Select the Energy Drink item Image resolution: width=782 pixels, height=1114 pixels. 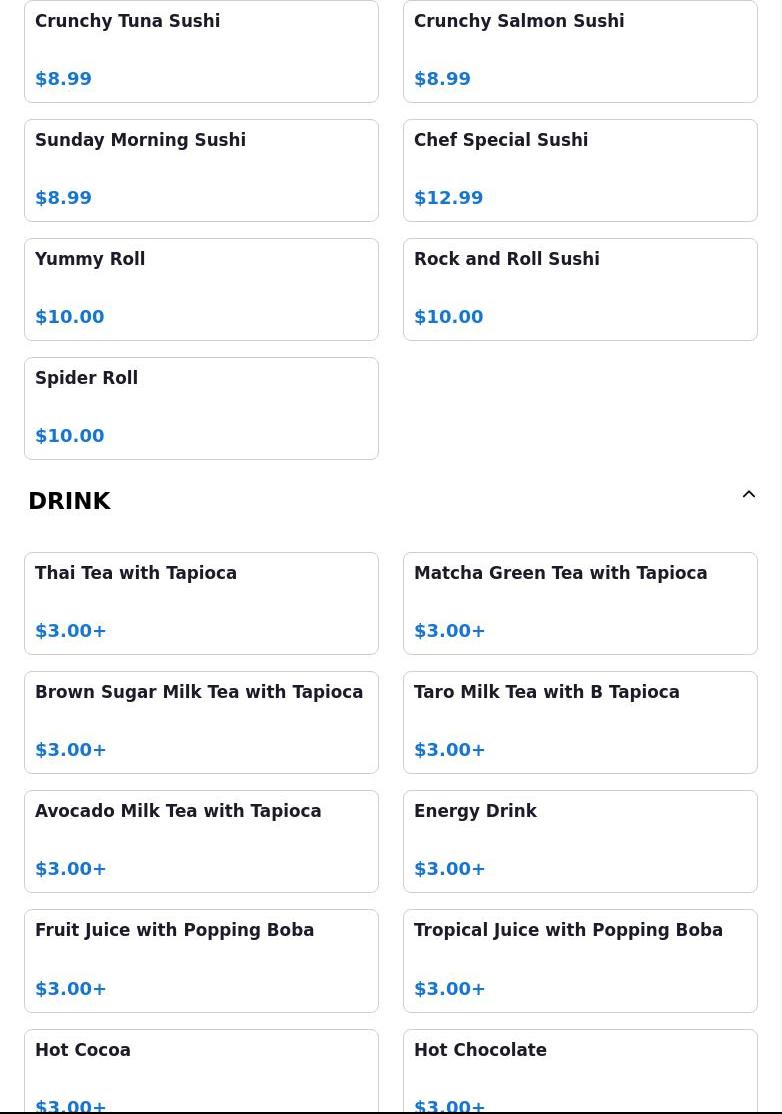pos(580,841)
